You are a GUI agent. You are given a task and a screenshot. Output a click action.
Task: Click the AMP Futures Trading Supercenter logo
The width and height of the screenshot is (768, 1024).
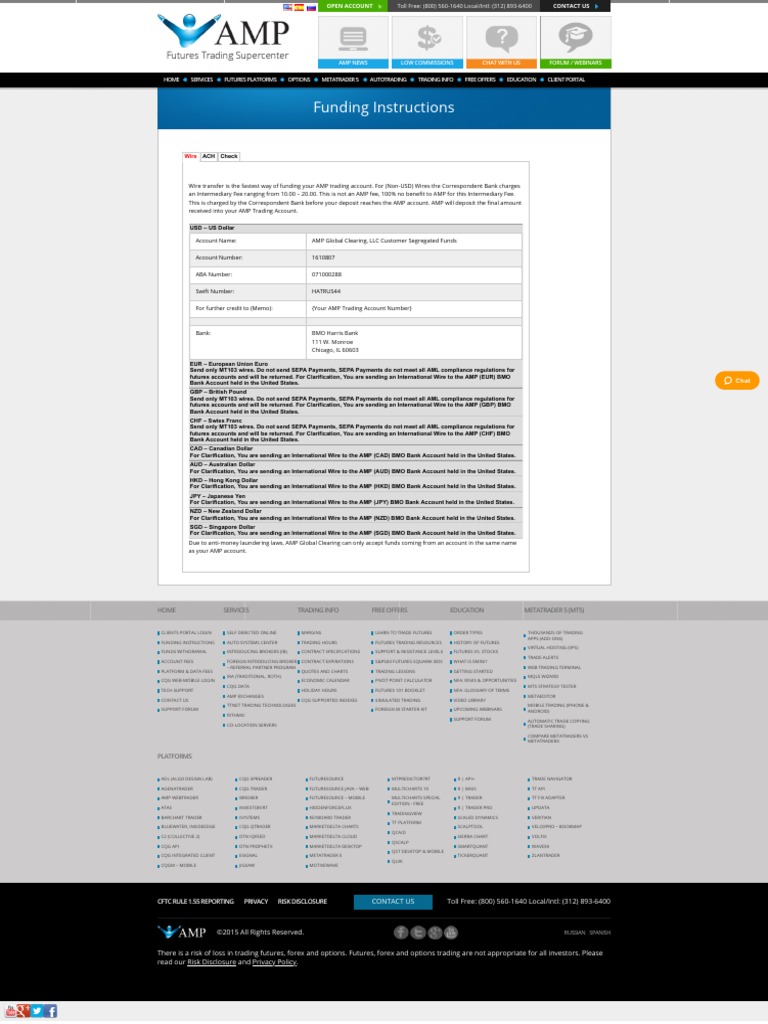pos(223,38)
